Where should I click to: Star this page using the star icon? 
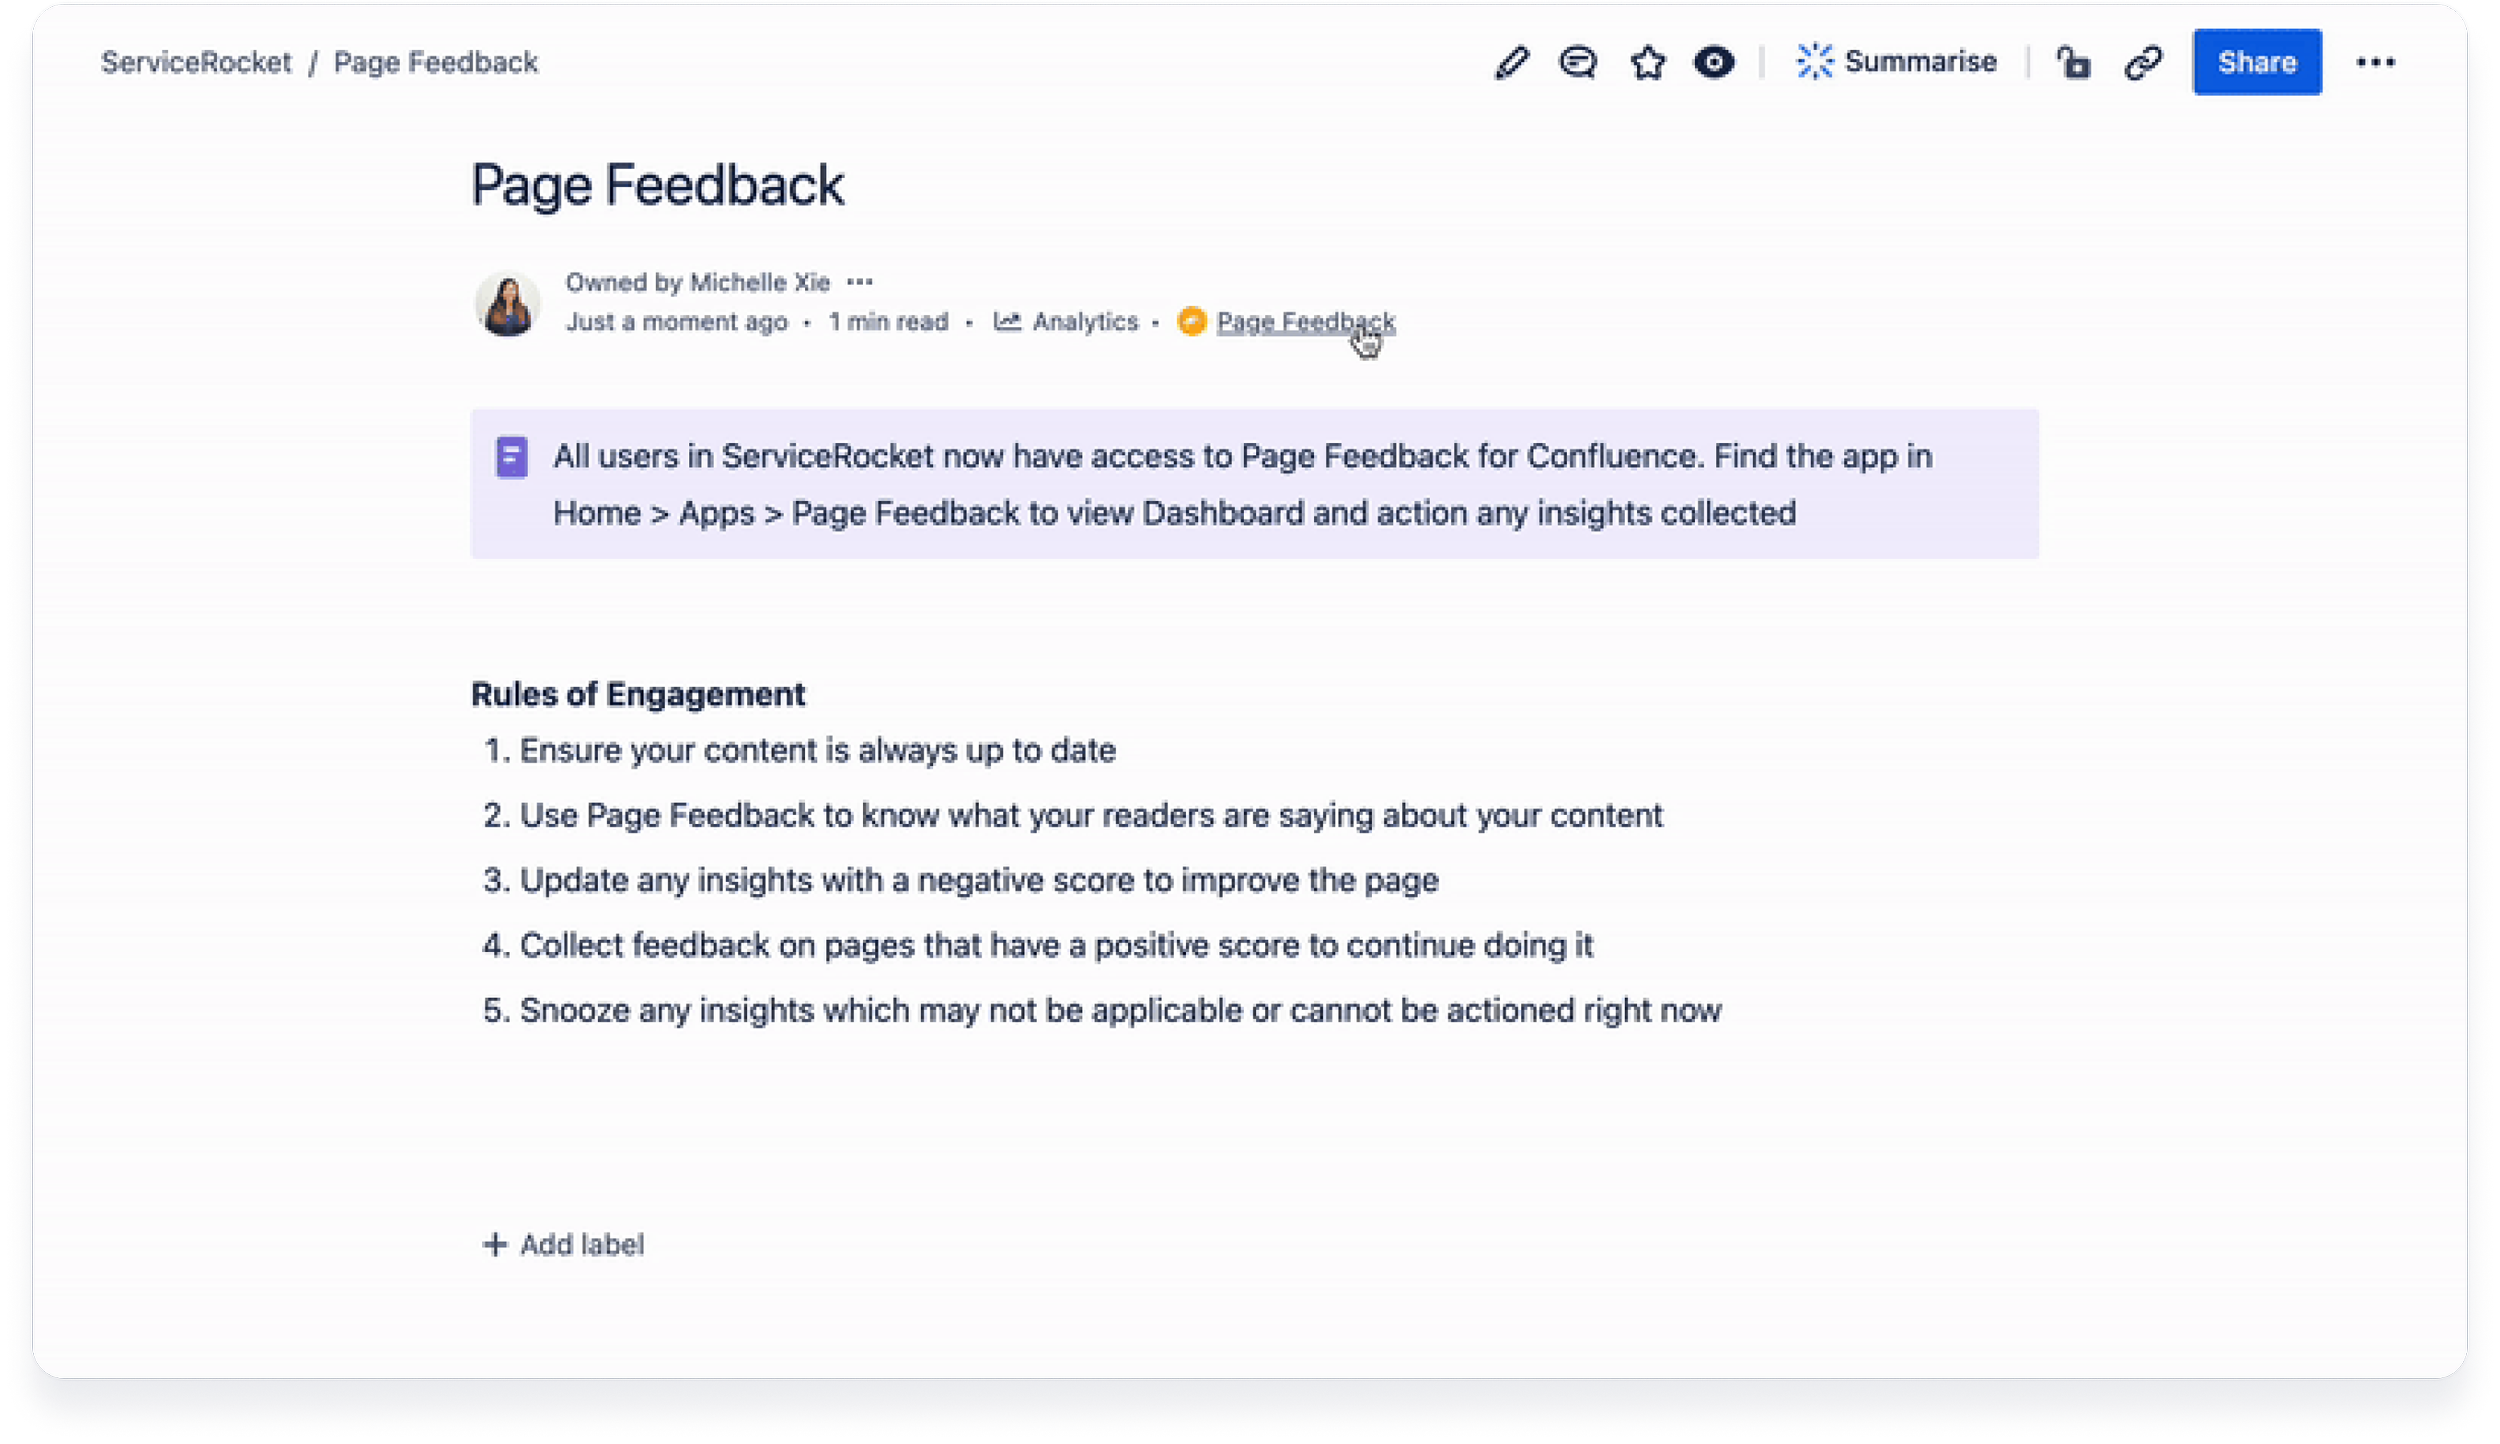pyautogui.click(x=1647, y=62)
